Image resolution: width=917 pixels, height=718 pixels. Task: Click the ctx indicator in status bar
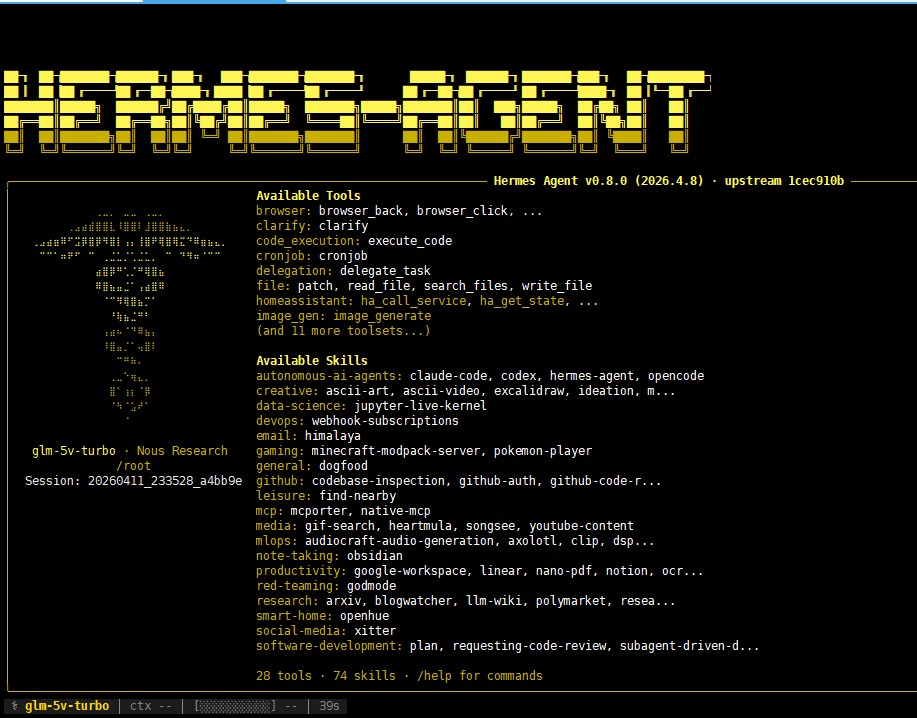(150, 706)
